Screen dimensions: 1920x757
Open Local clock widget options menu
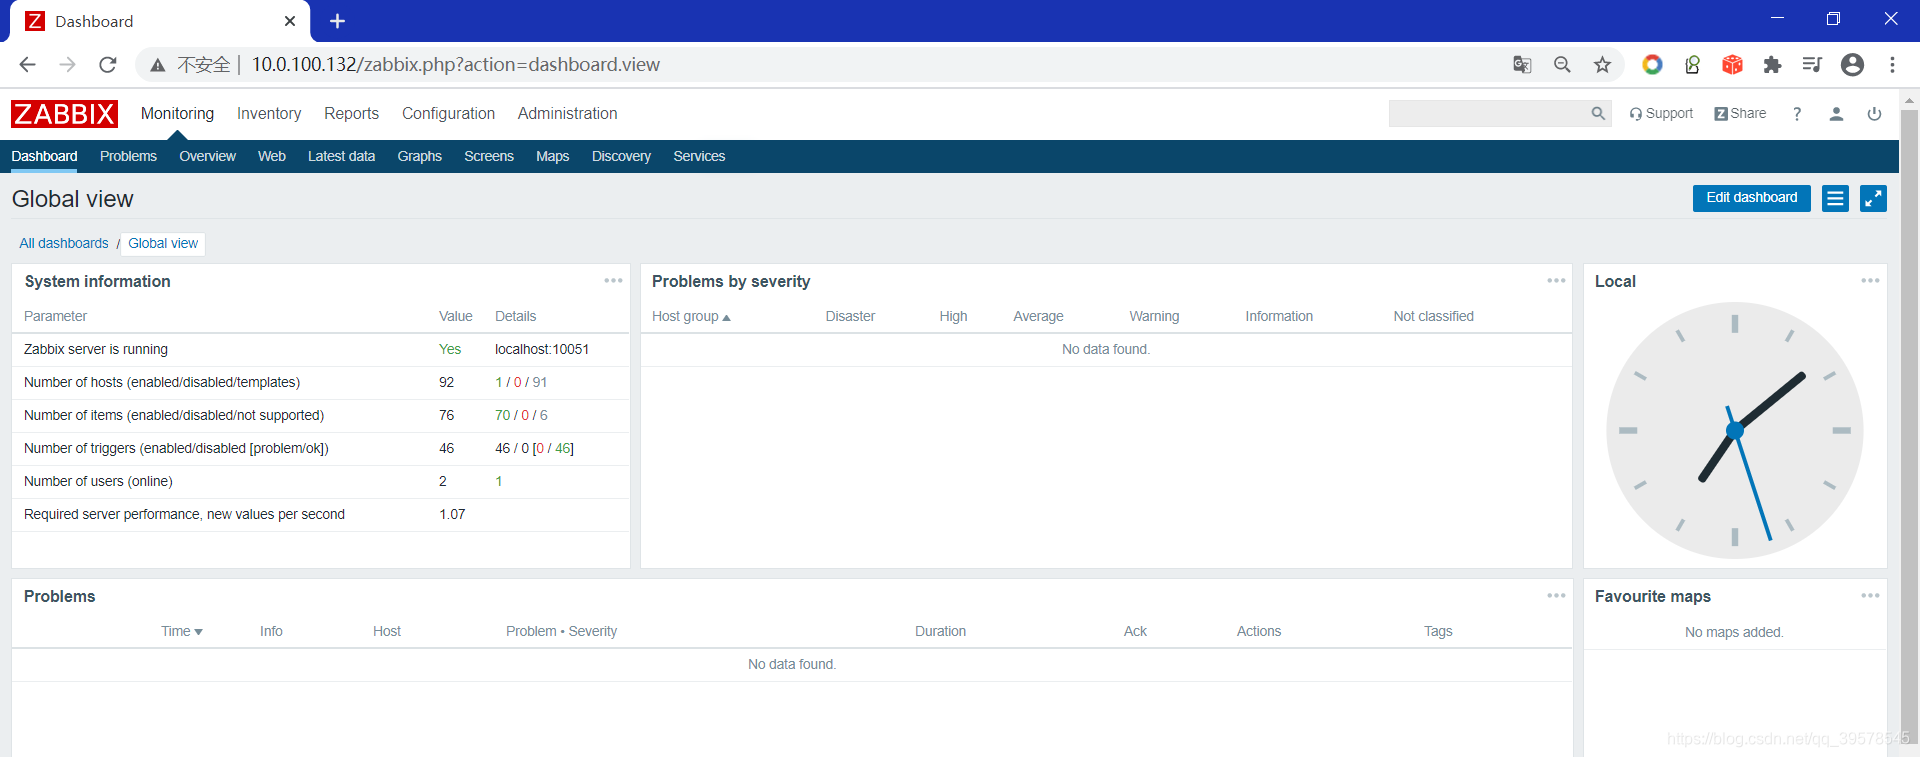click(x=1870, y=281)
